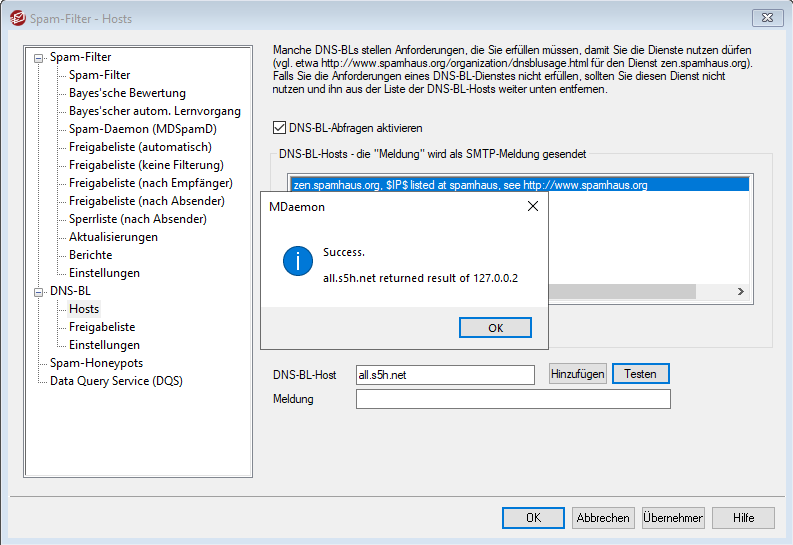This screenshot has width=793, height=545.
Task: Select Bayes'sche Bewertung in the tree
Action: click(127, 93)
